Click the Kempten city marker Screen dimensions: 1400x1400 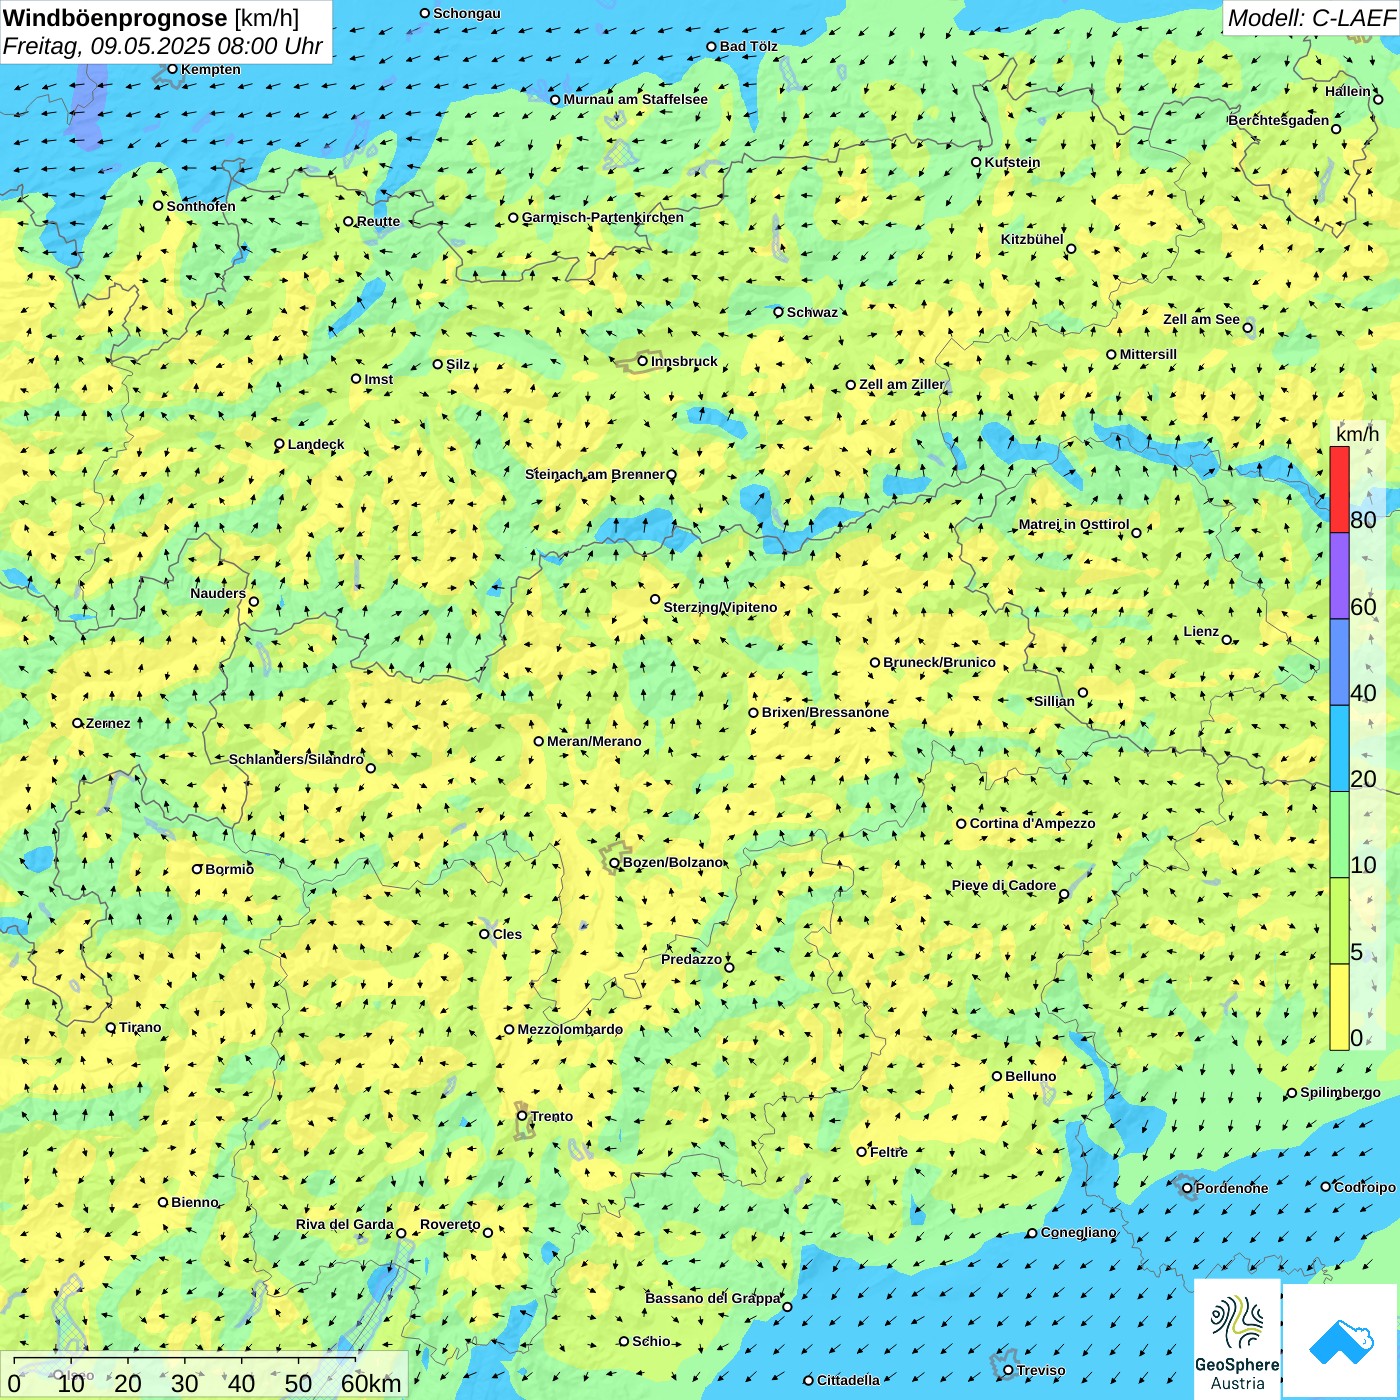[172, 69]
